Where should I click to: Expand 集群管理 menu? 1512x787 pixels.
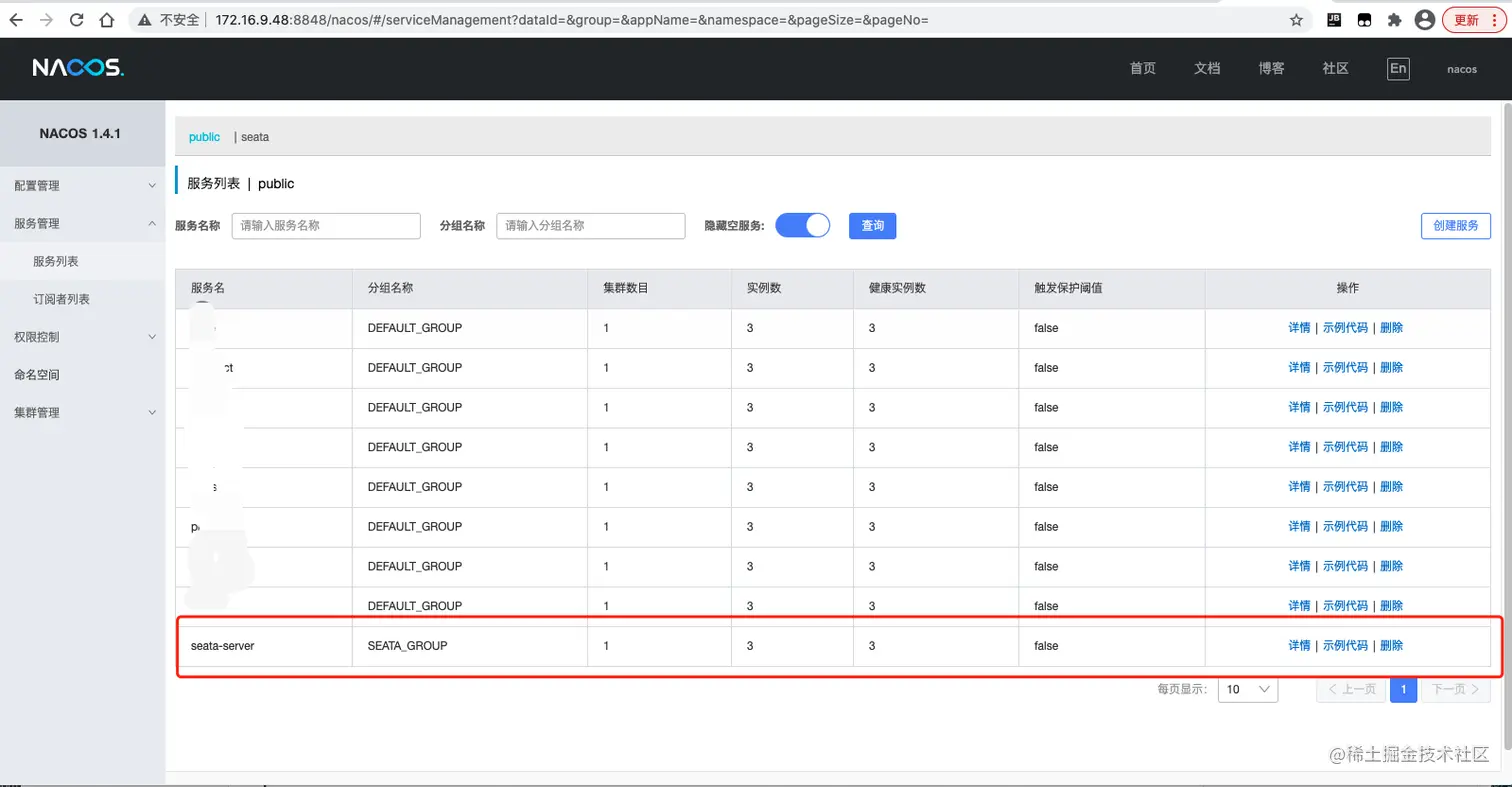pos(82,412)
